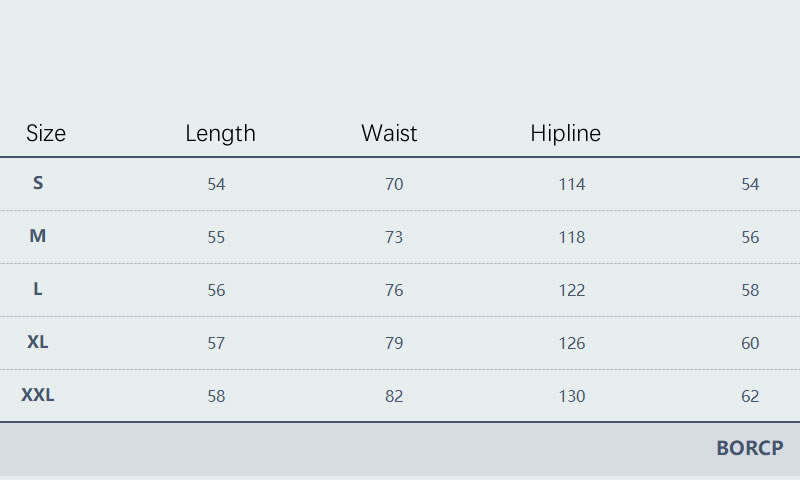This screenshot has width=800, height=480.
Task: Select the Waist column header
Action: pyautogui.click(x=389, y=133)
